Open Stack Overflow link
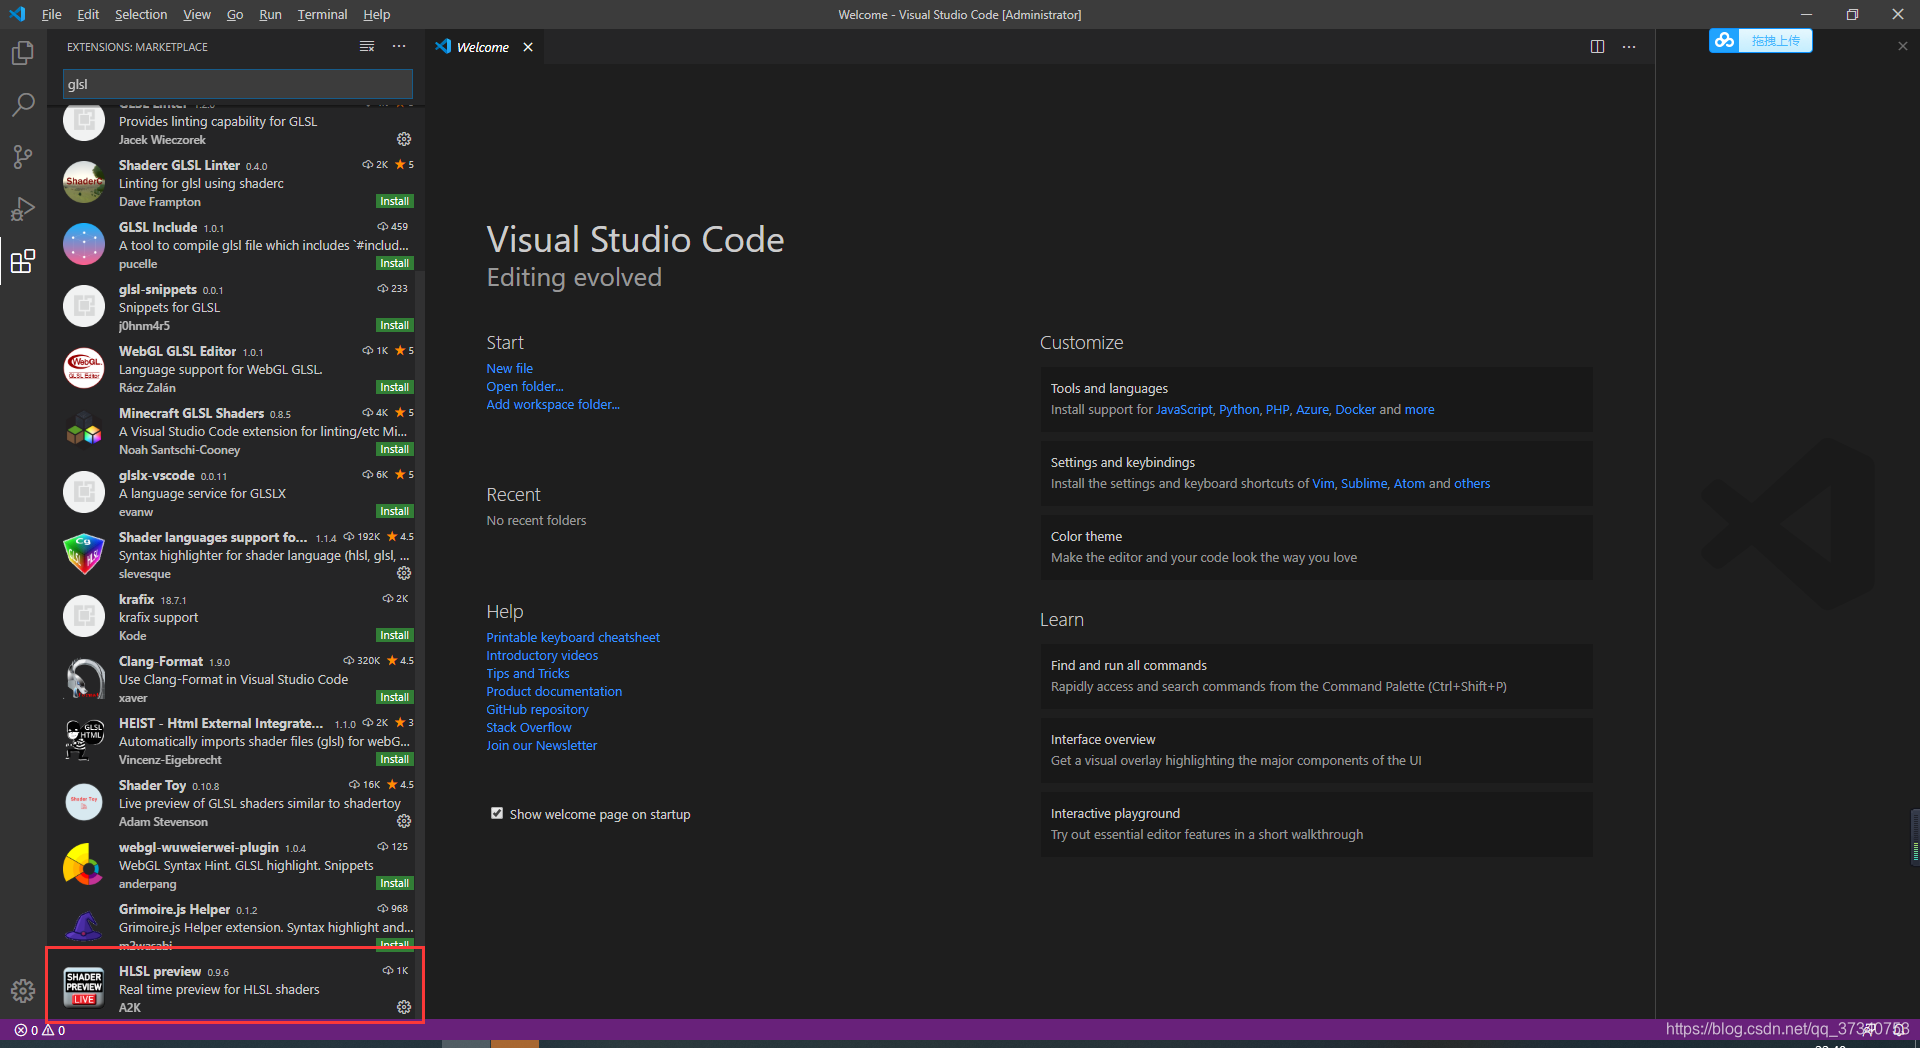 (x=529, y=727)
